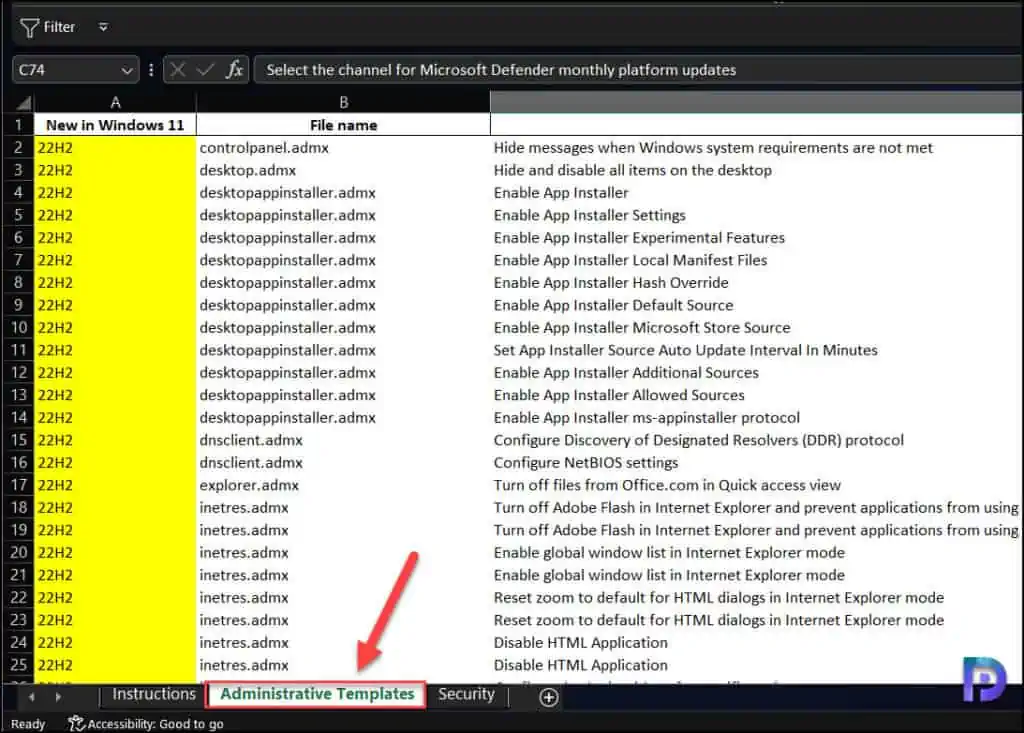1024x733 pixels.
Task: Click the 'New in Windows 11' header cell
Action: click(x=115, y=125)
